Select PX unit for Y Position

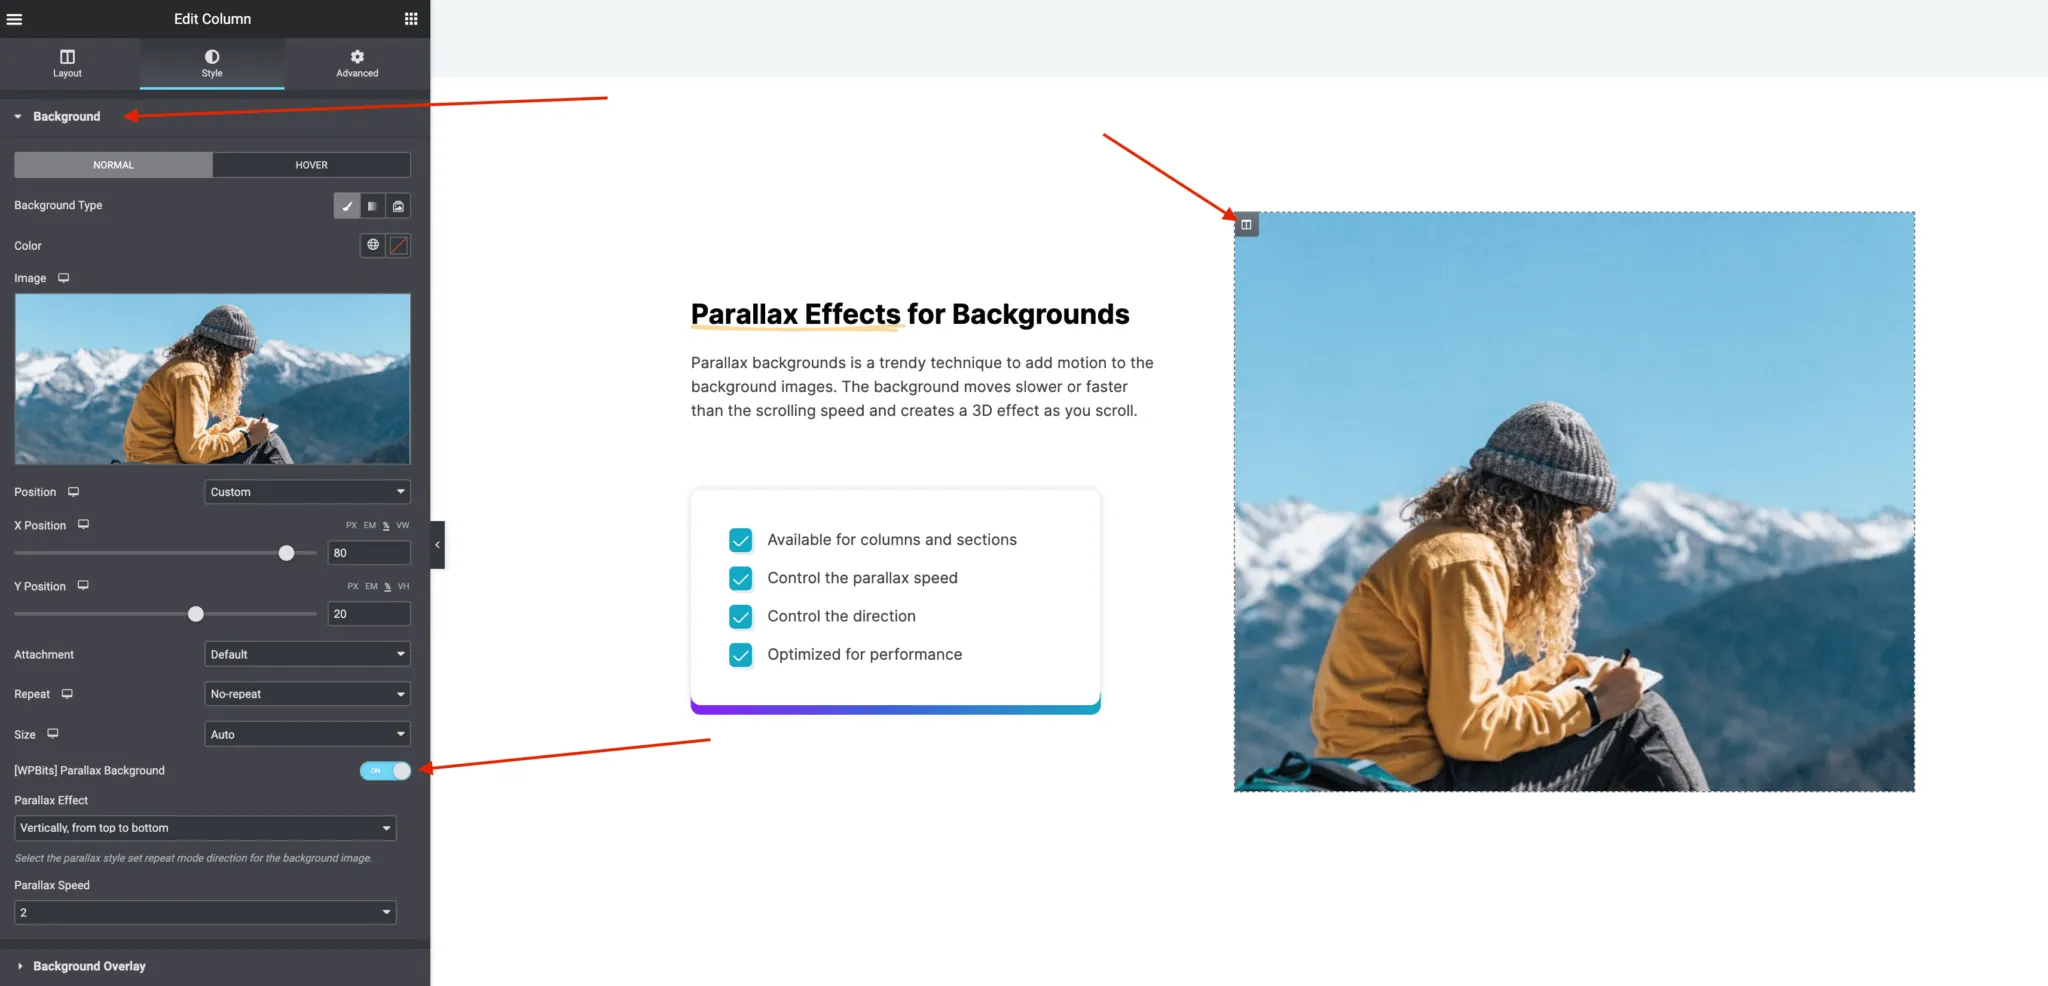pyautogui.click(x=353, y=586)
